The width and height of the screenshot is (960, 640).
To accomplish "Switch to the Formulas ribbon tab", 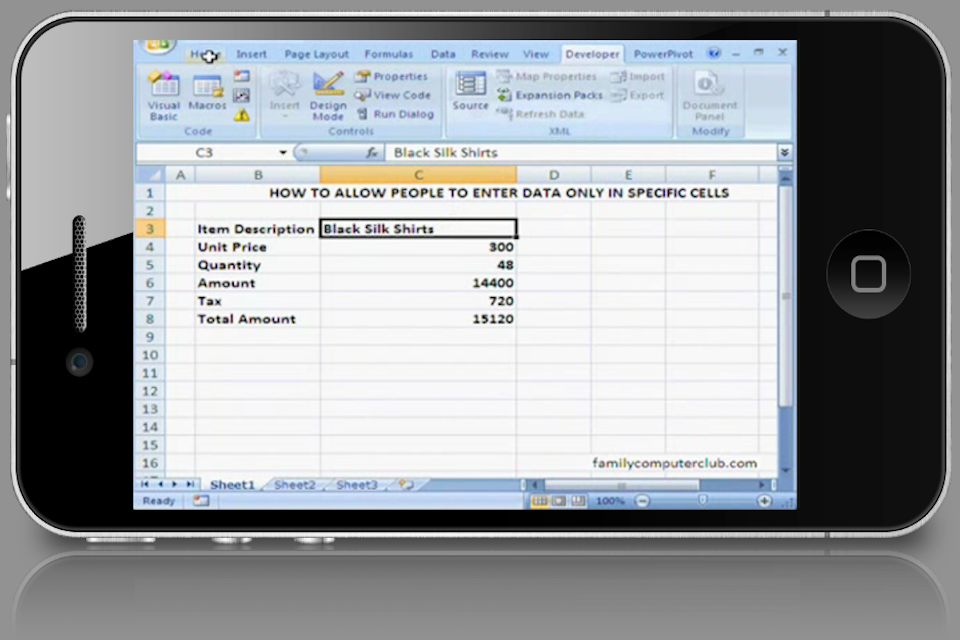I will point(388,54).
